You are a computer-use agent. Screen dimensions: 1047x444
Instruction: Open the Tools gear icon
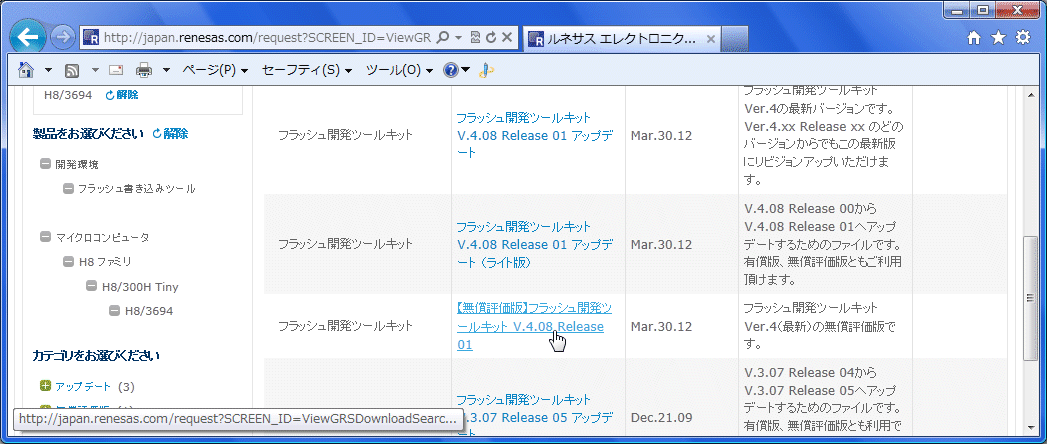click(x=1022, y=38)
